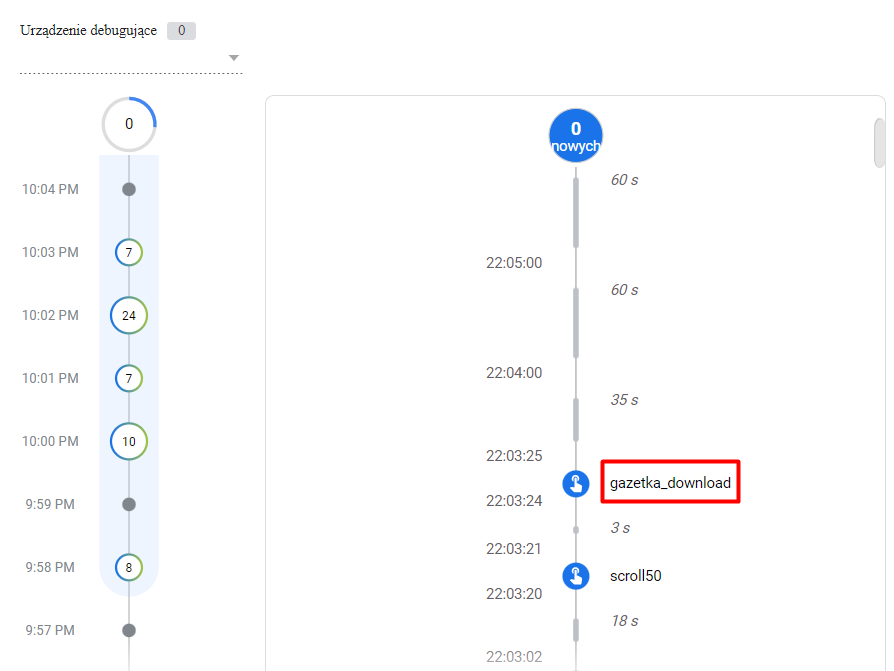The height and width of the screenshot is (671, 894).
Task: Open the 10:02 PM bubble with 24 events
Action: click(129, 315)
